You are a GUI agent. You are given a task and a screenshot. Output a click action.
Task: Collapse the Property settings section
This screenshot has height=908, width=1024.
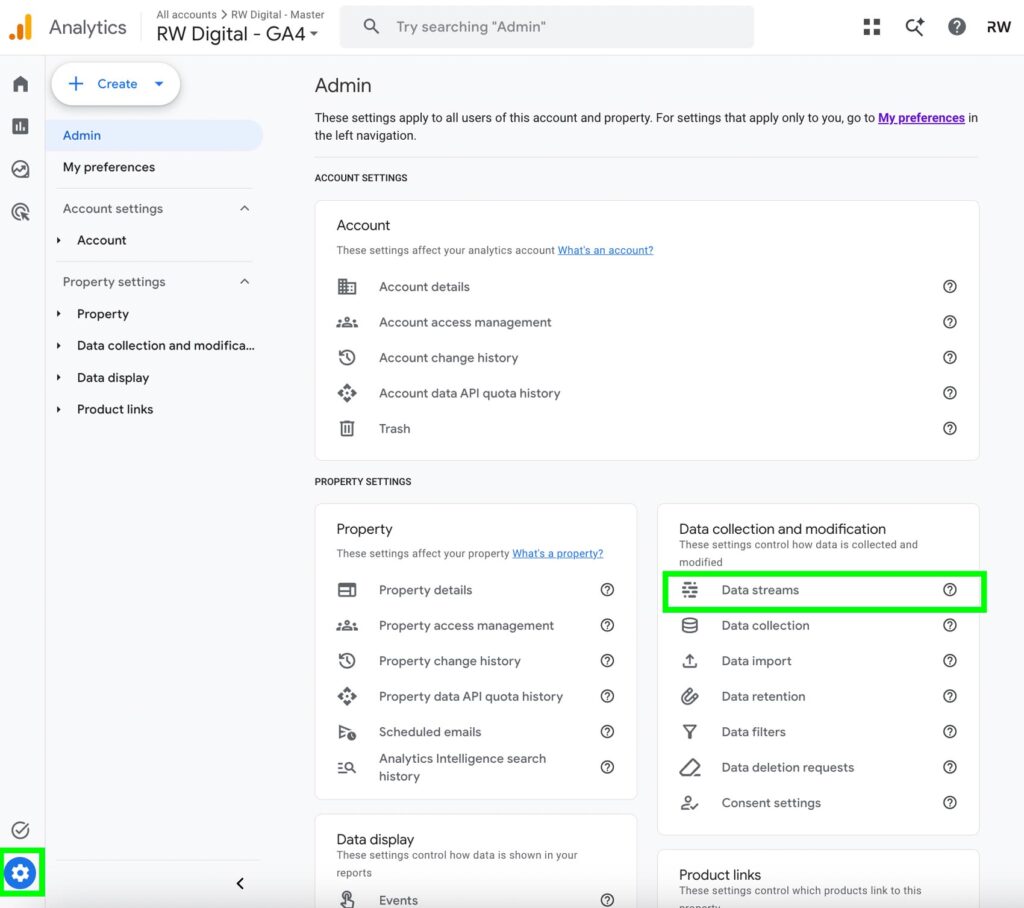[245, 282]
